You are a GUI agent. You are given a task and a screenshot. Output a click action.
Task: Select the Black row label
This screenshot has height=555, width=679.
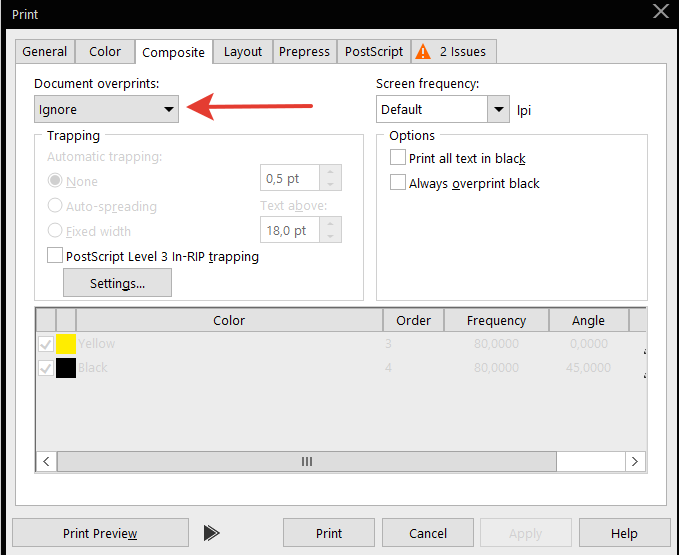93,368
